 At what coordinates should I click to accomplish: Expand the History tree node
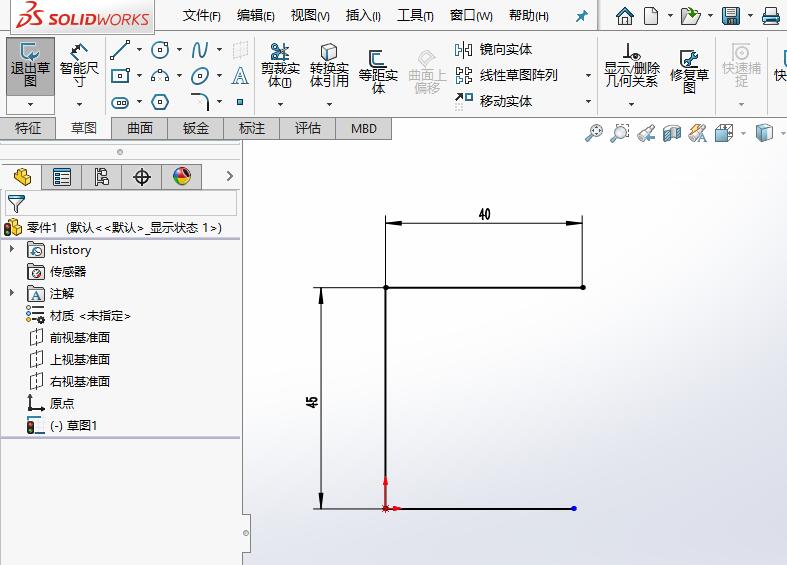point(12,249)
